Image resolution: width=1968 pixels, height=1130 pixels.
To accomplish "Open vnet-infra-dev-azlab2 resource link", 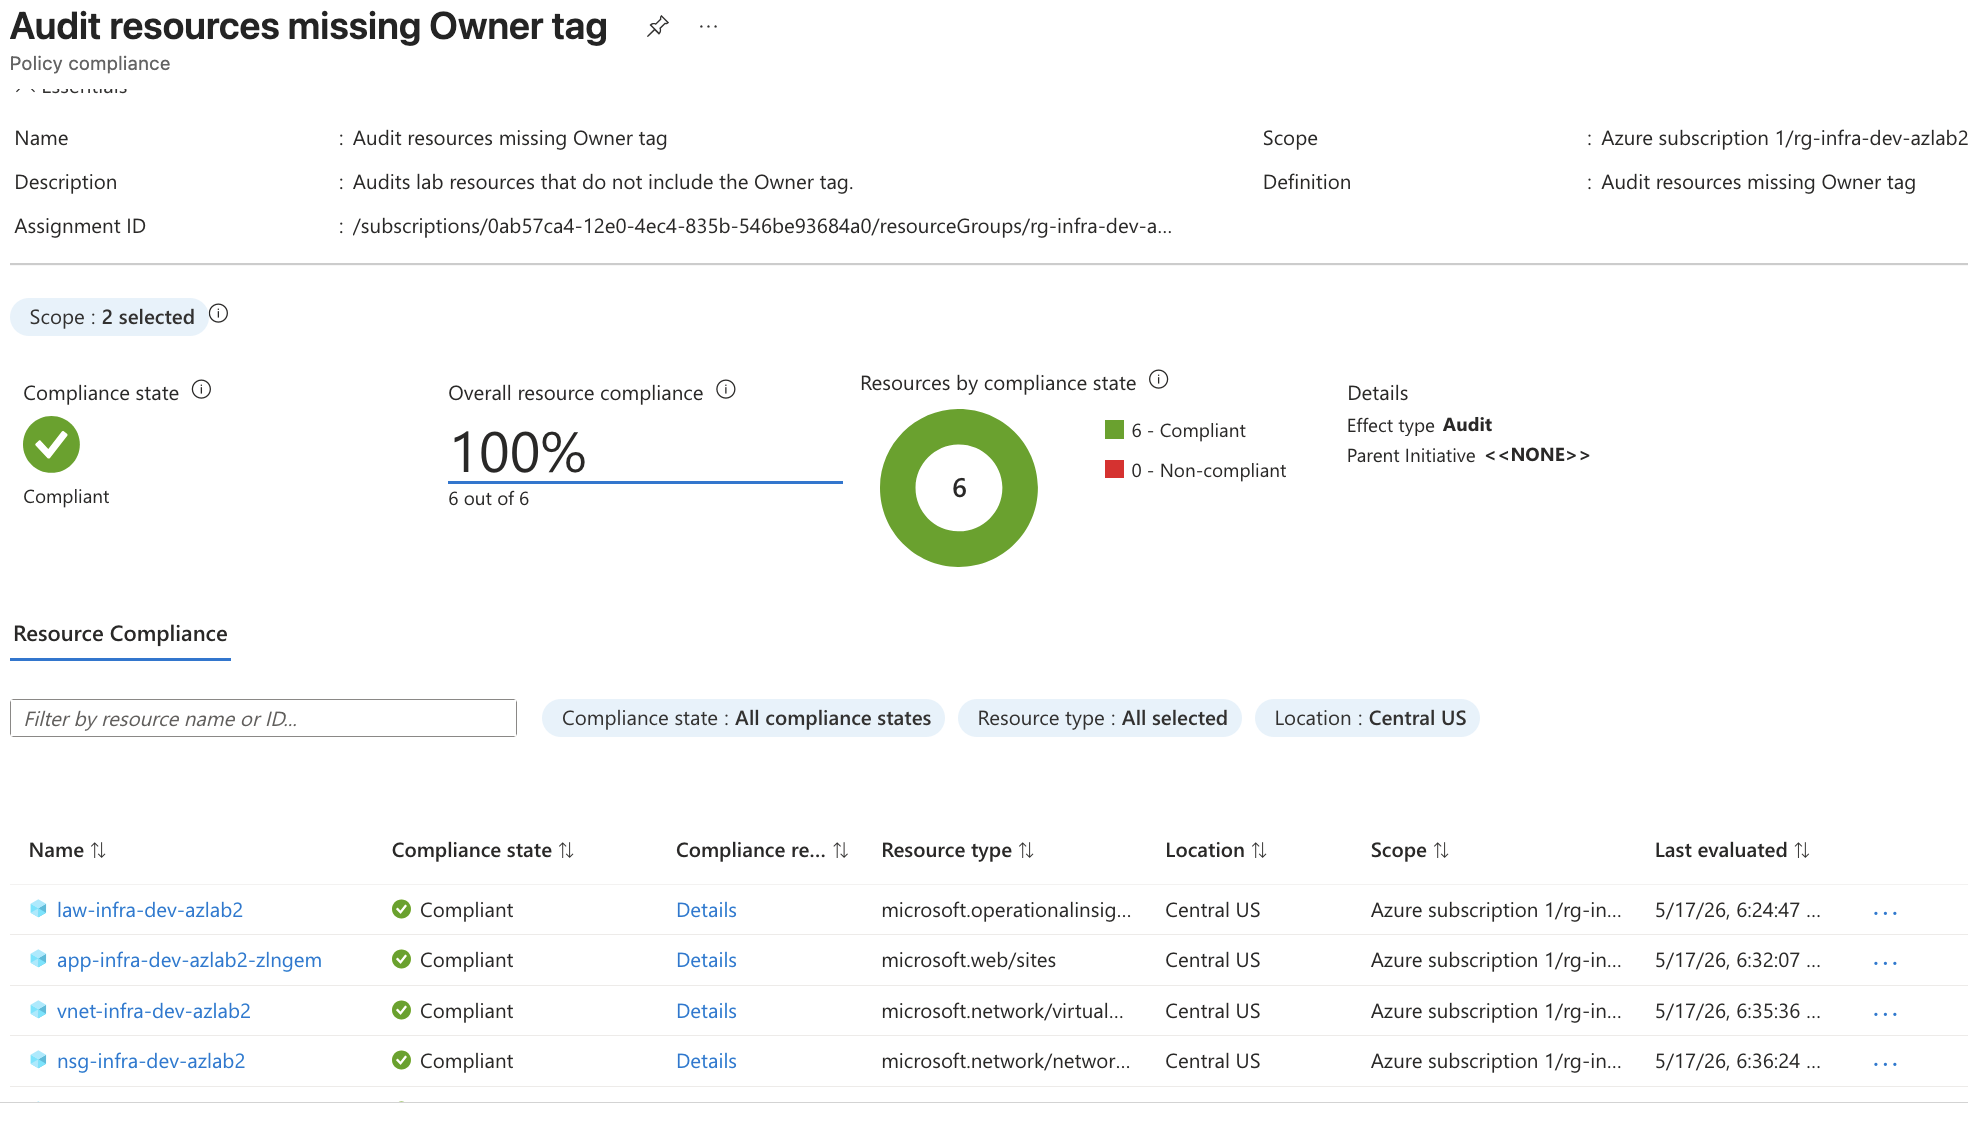I will click(x=154, y=1011).
